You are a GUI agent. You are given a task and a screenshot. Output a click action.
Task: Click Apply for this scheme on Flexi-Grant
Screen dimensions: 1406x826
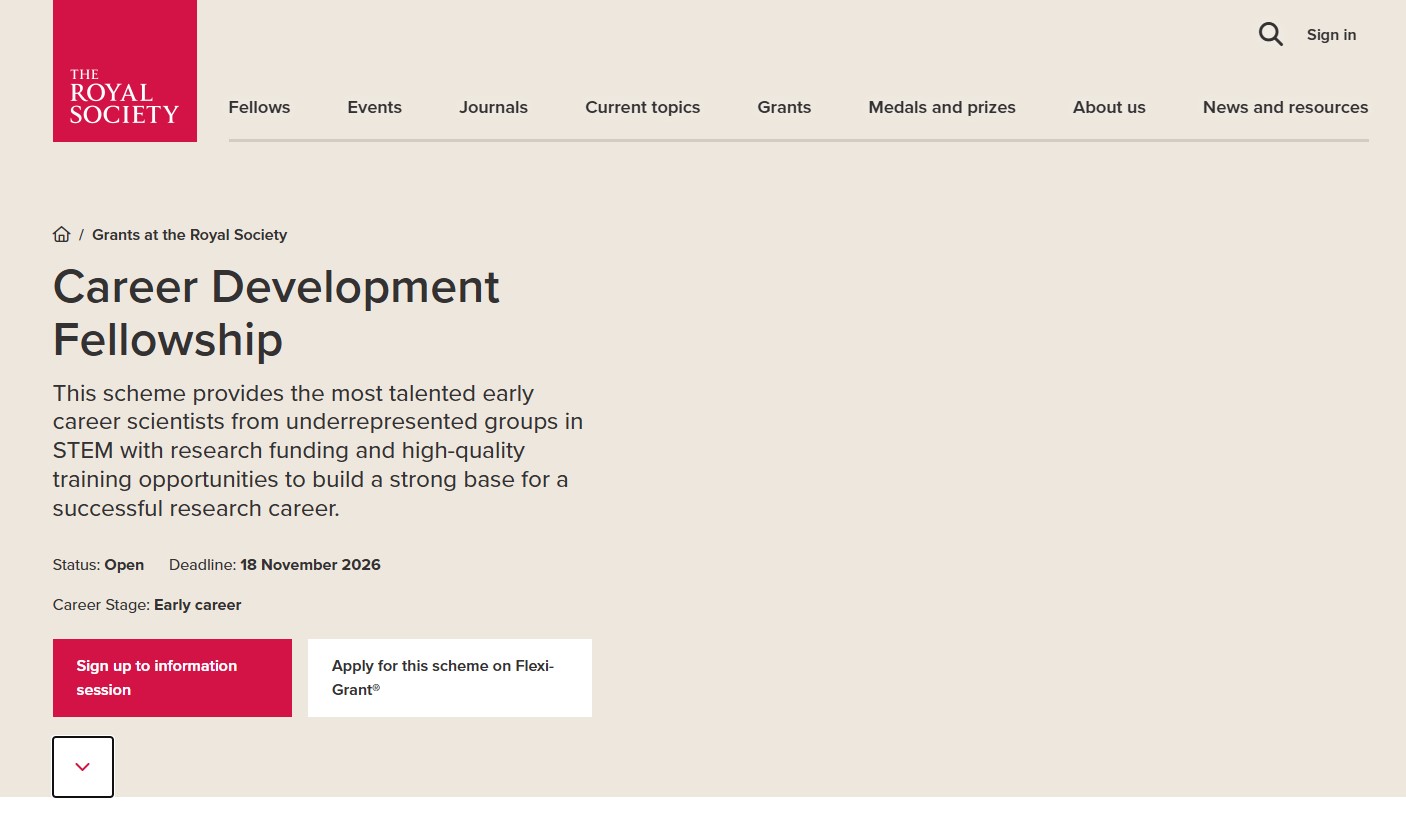[450, 678]
